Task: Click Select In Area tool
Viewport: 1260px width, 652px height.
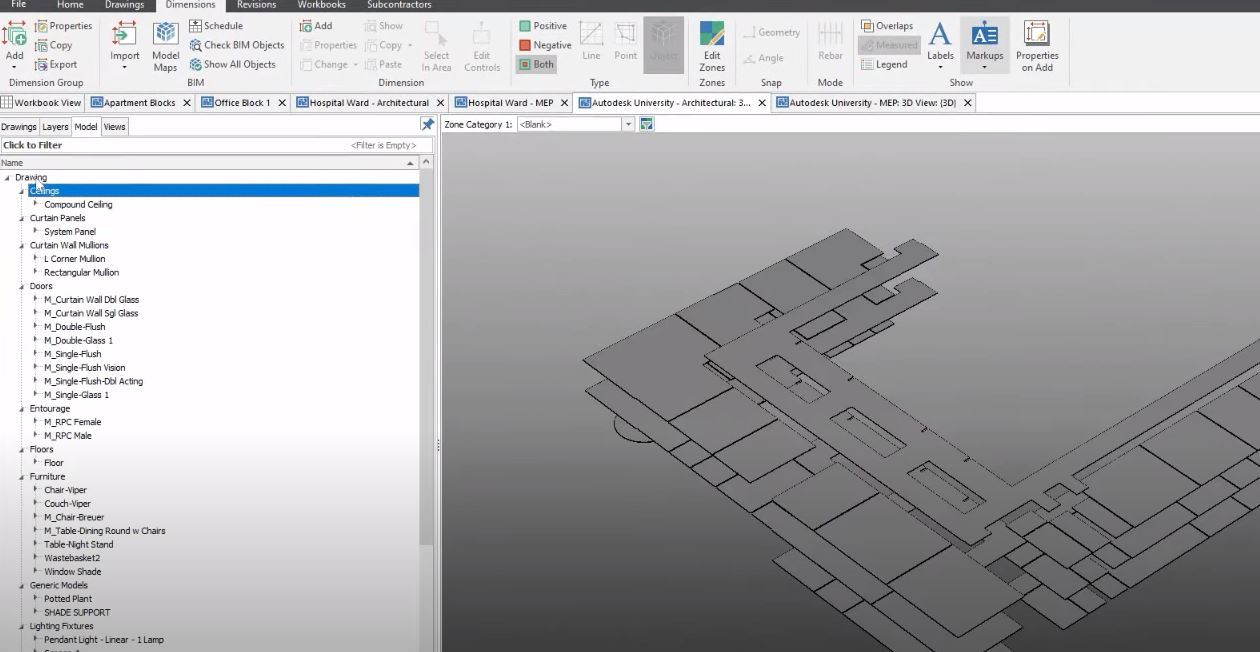Action: (x=436, y=46)
